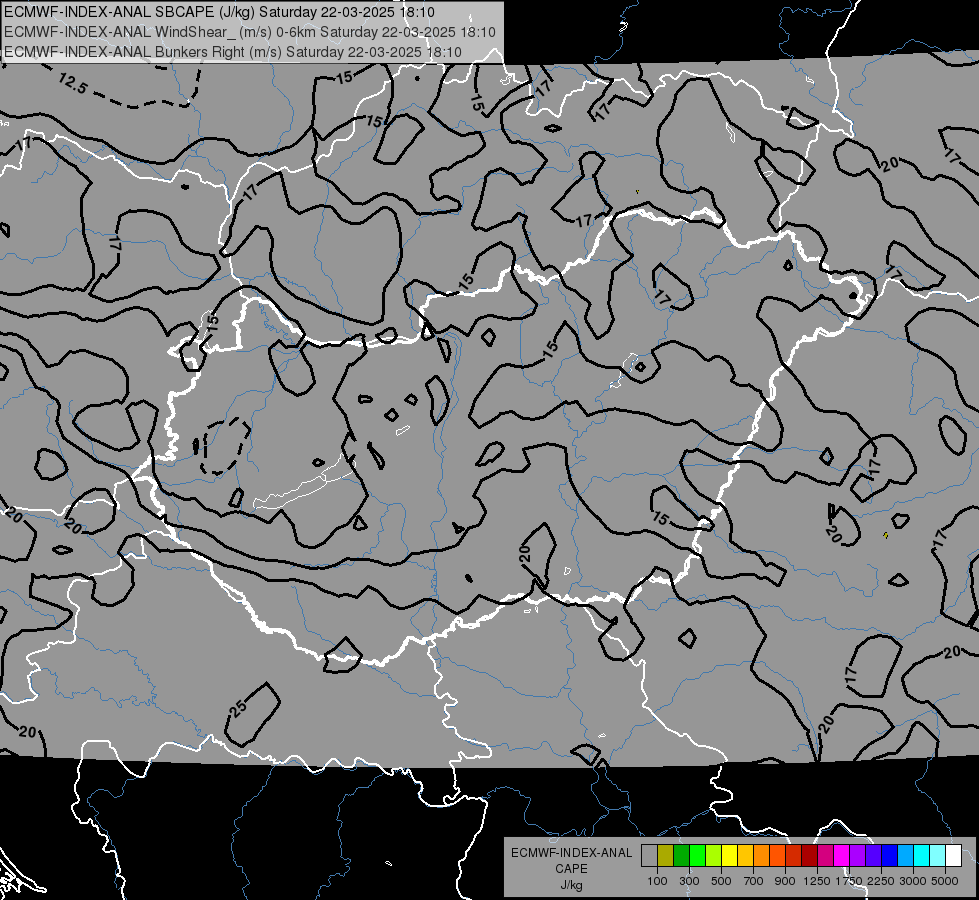Viewport: 979px width, 900px height.
Task: Click the SBCAPE (J/kg) title line
Action: click(x=219, y=12)
